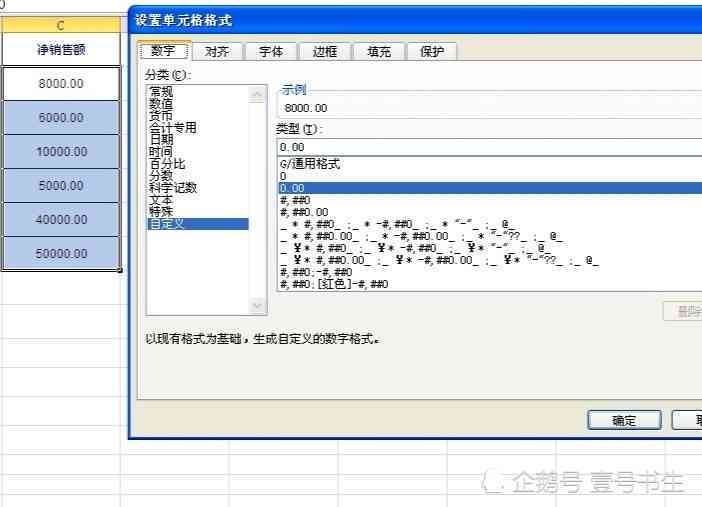Select #,##0 format

[295, 200]
